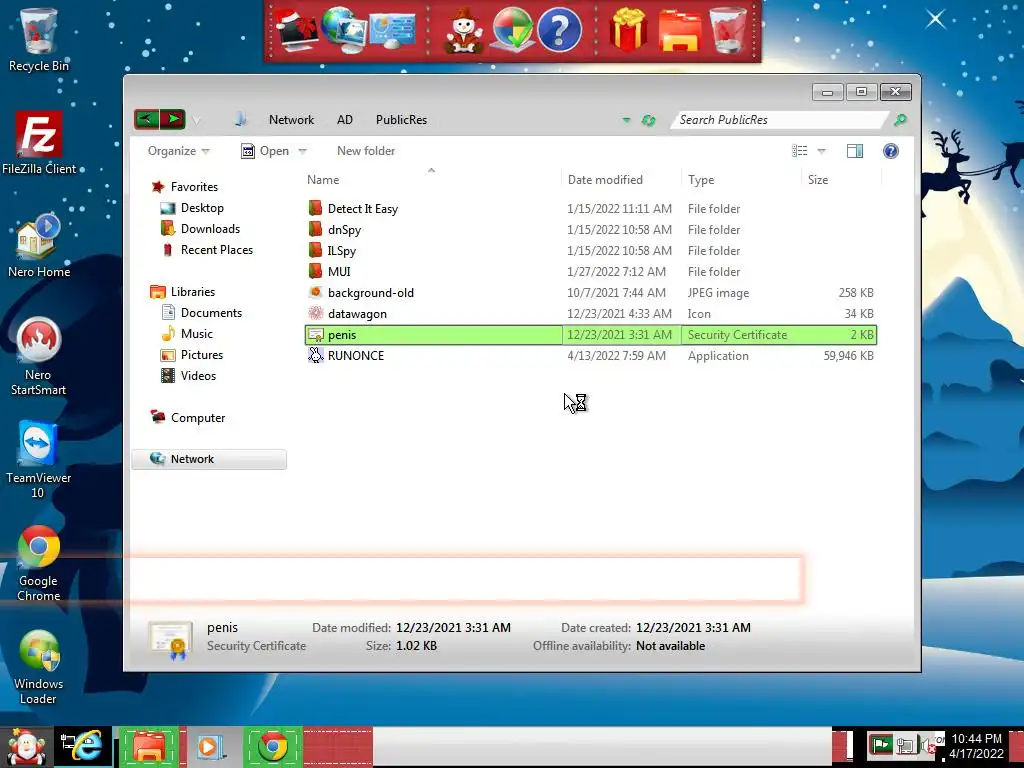Select Network in the navigation pane

(x=209, y=459)
